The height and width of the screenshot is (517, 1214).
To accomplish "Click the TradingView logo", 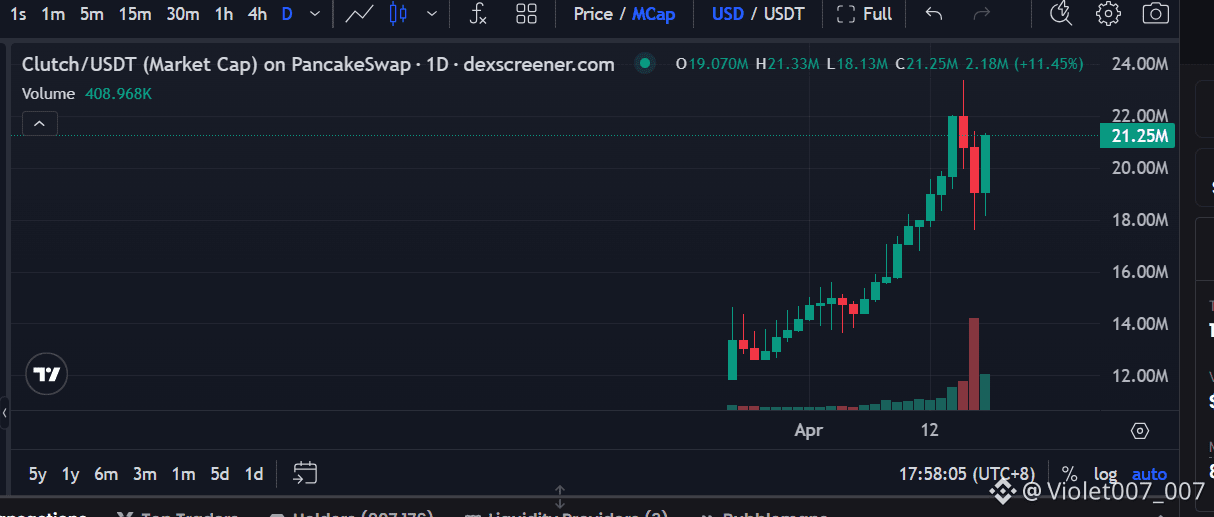I will 47,375.
